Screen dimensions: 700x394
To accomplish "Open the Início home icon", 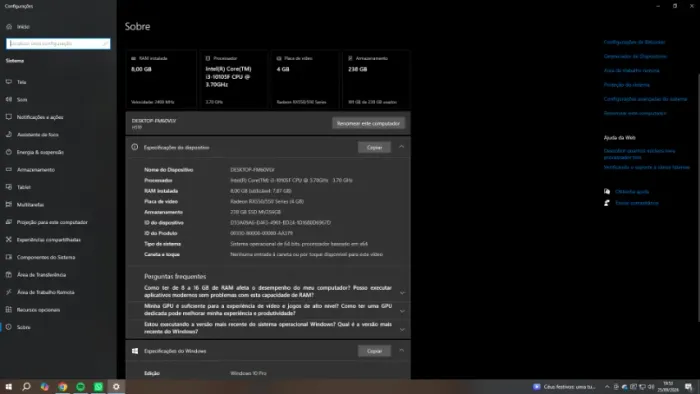I will click(x=9, y=27).
